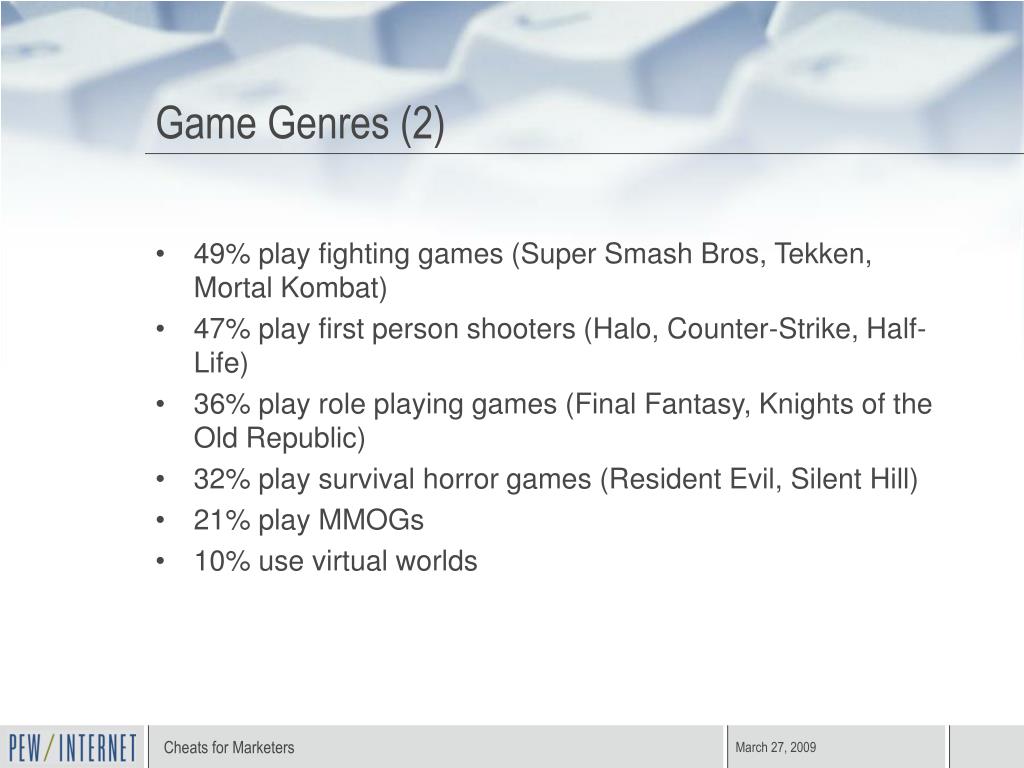Click the text Mortal Kombat)
Image resolution: width=1024 pixels, height=768 pixels.
(x=291, y=287)
